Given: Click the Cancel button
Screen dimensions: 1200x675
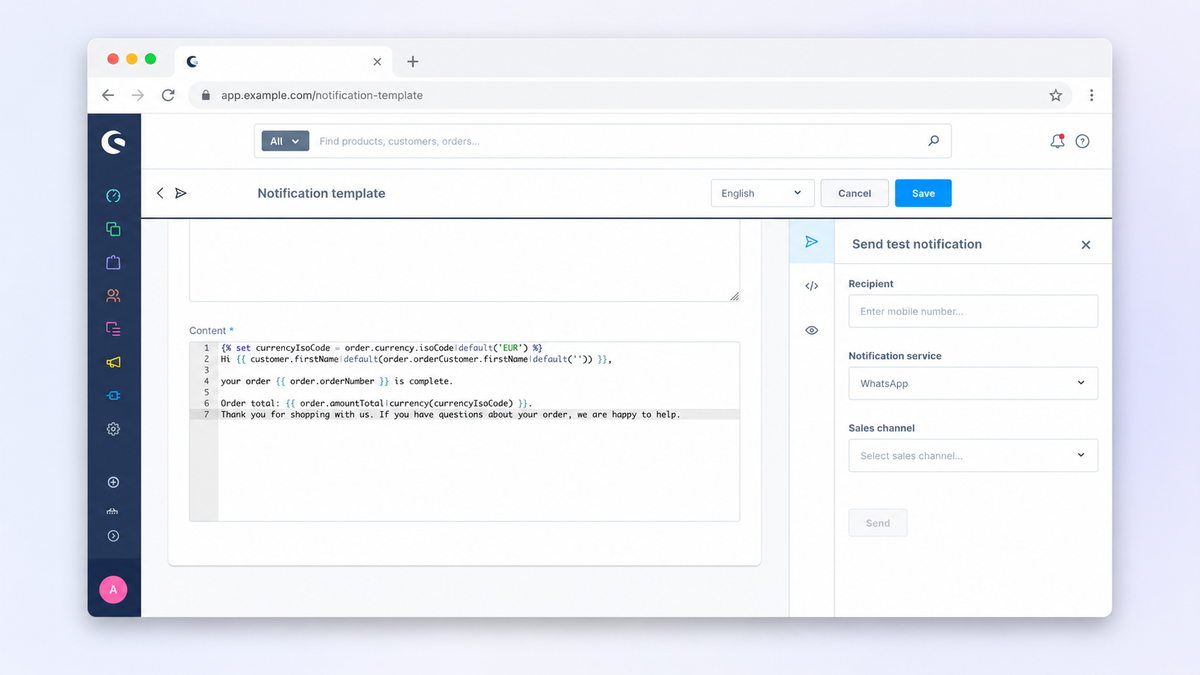Looking at the screenshot, I should (855, 193).
